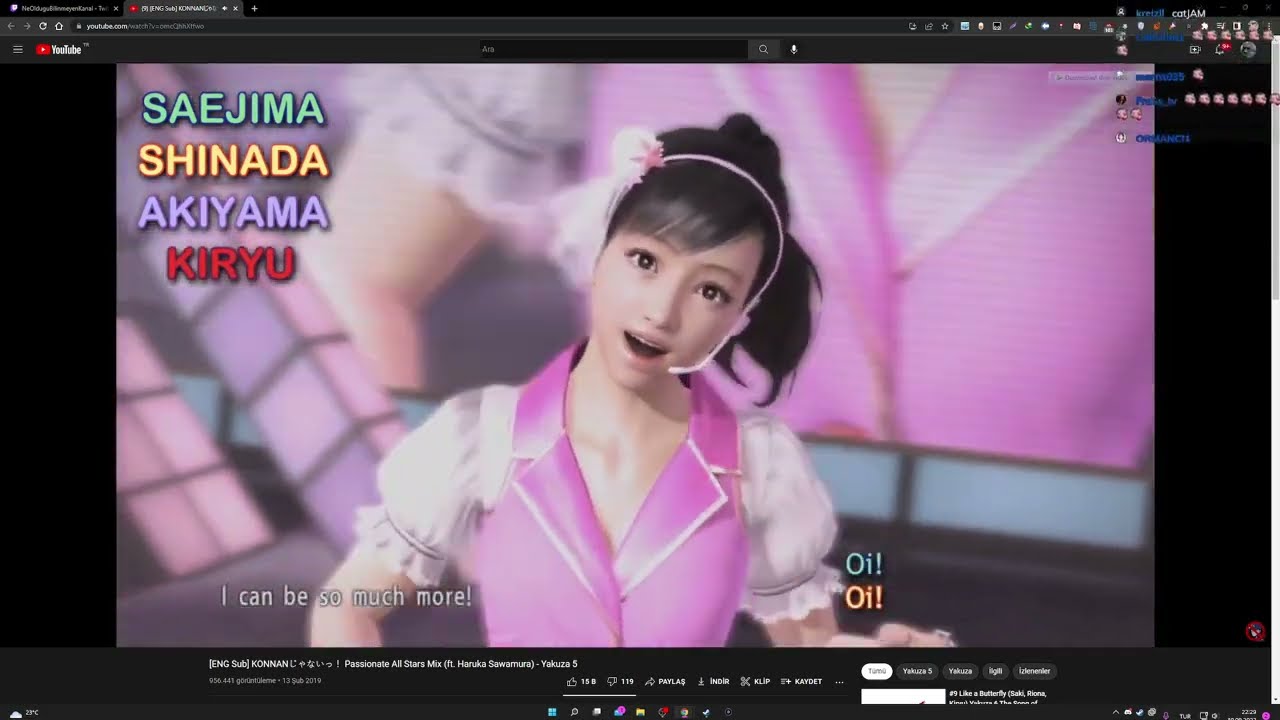
Task: Switch to the NeOlduguBilinmeyenKanal Twitch tab
Action: pyautogui.click(x=60, y=8)
